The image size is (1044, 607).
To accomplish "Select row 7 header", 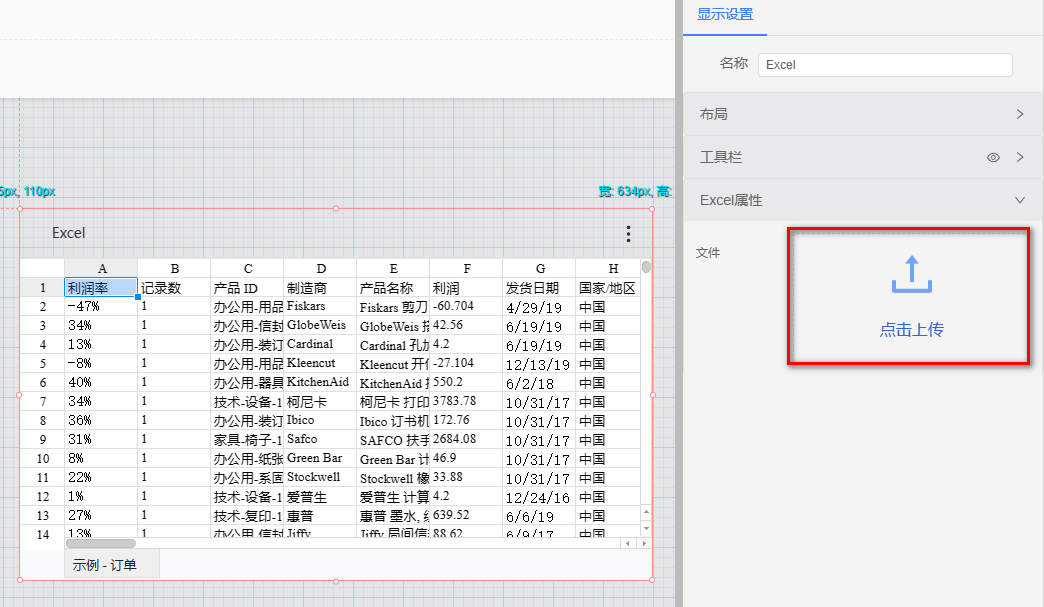I will pyautogui.click(x=42, y=402).
